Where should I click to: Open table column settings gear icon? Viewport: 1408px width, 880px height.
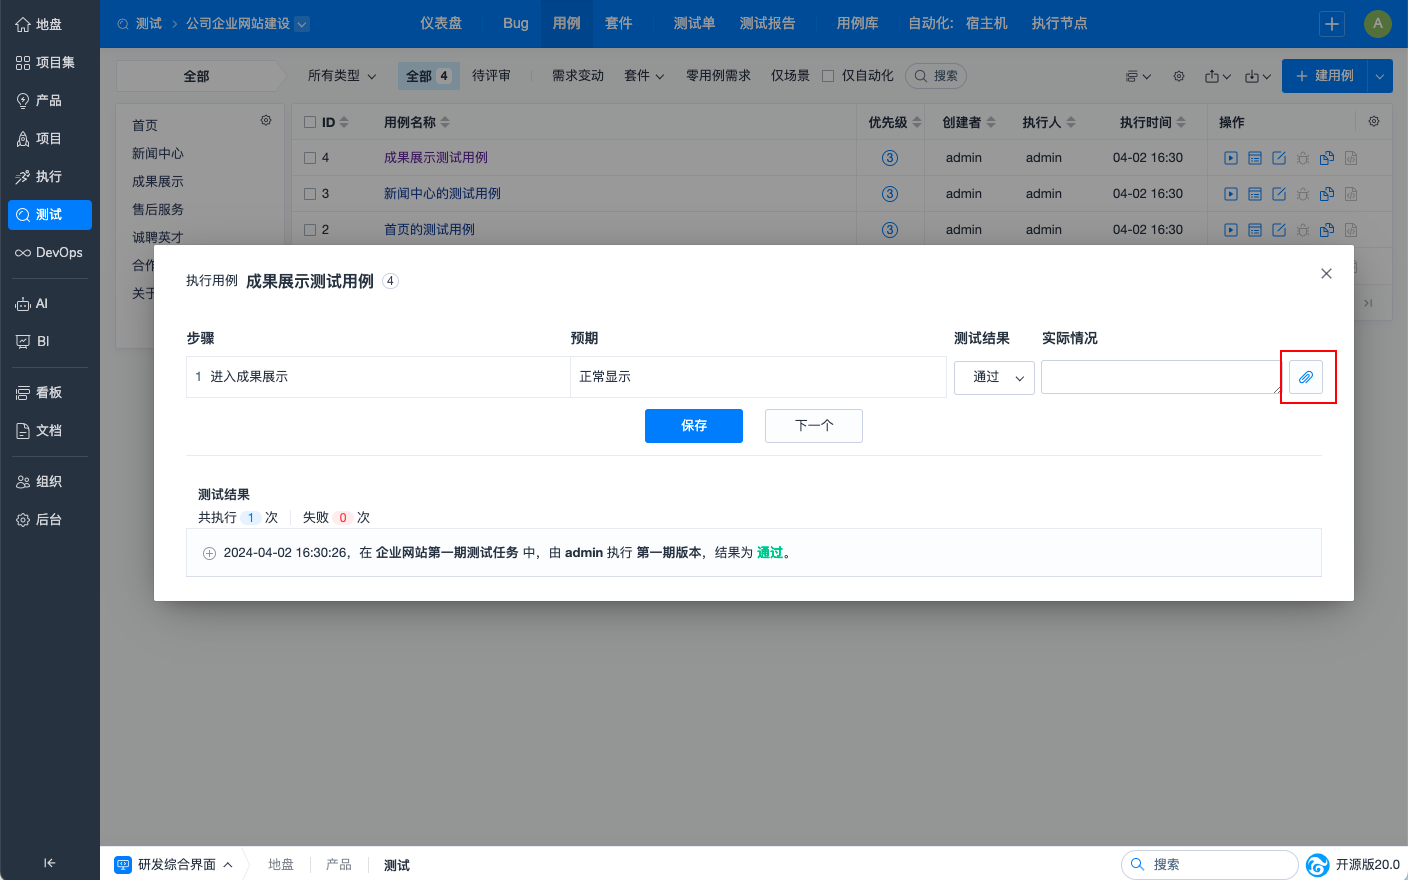click(1374, 121)
